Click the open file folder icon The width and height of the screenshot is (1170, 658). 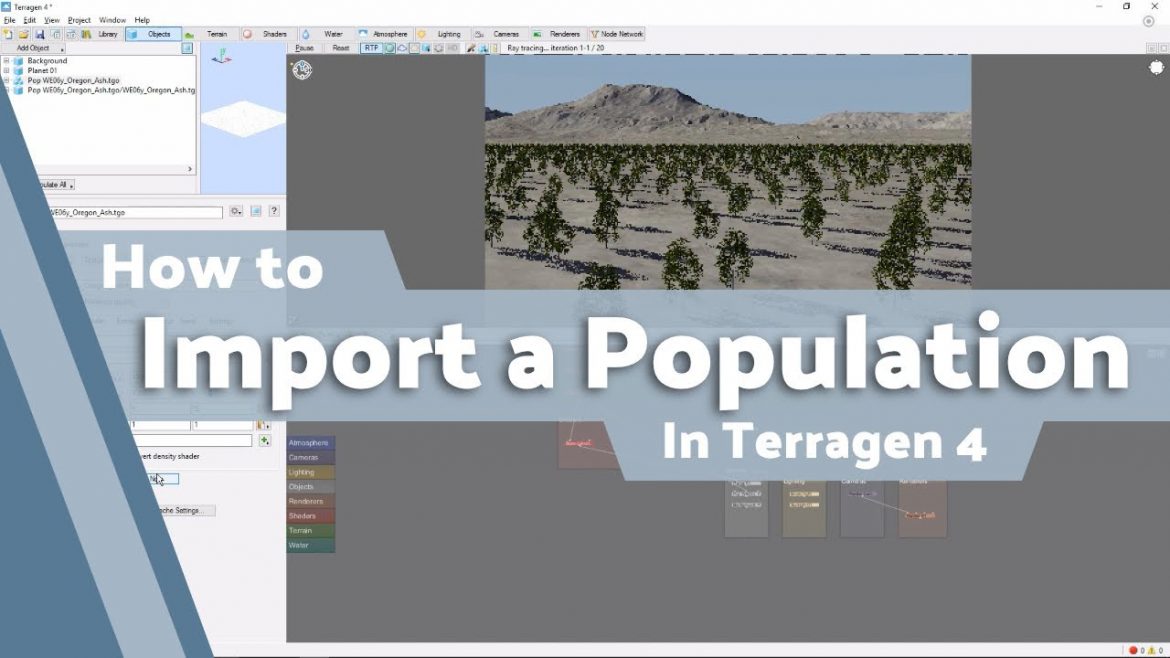22,33
